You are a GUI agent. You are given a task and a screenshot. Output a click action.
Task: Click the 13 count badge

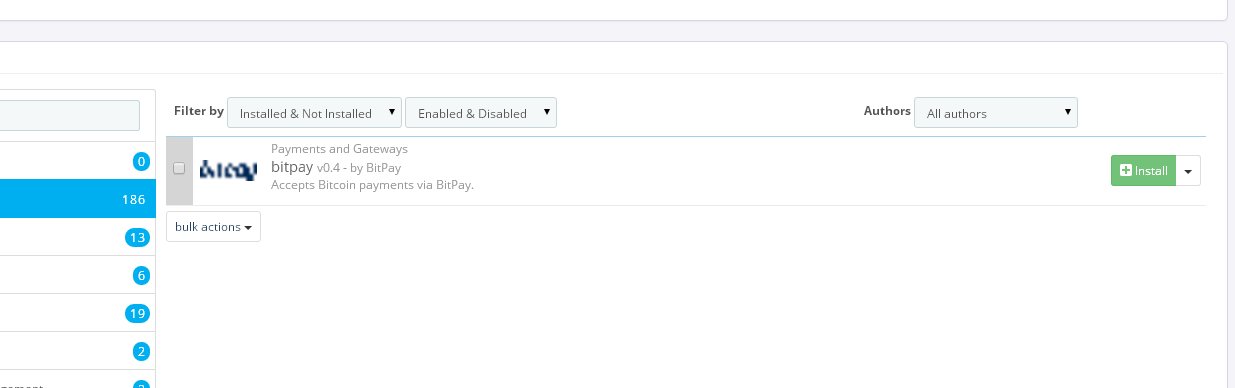click(137, 237)
